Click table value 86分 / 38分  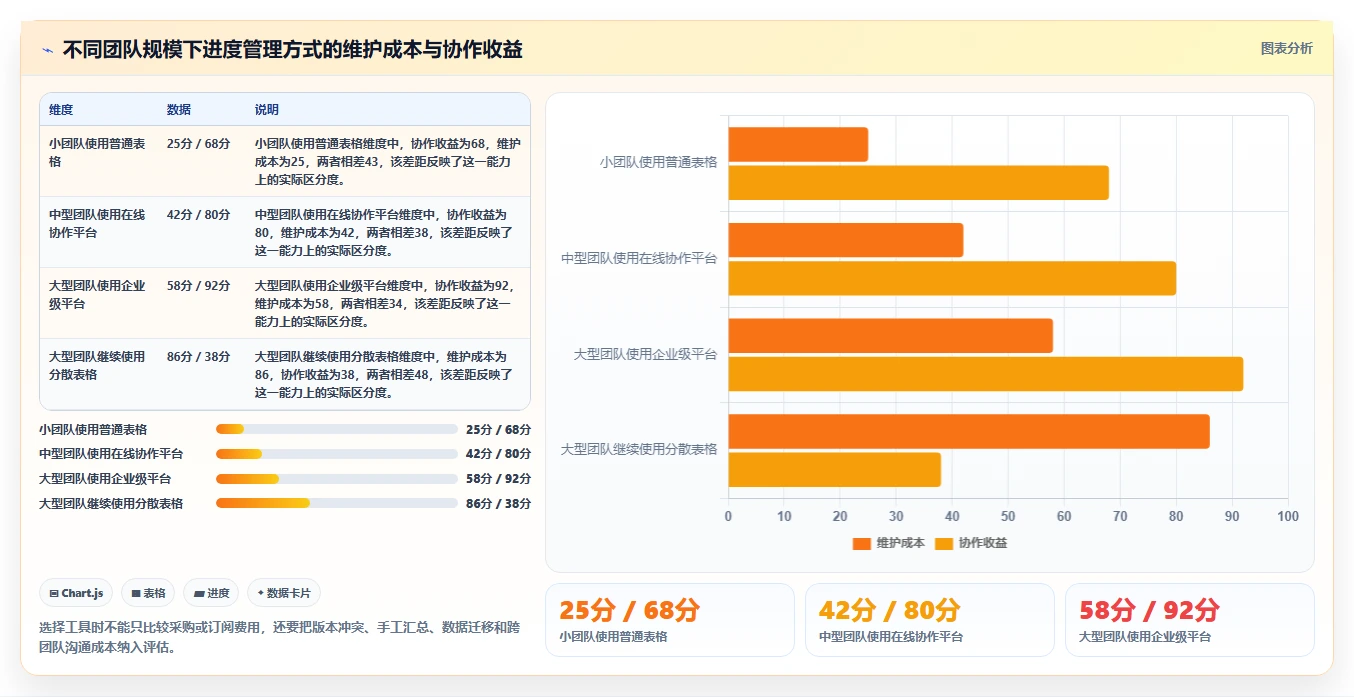[x=199, y=357]
